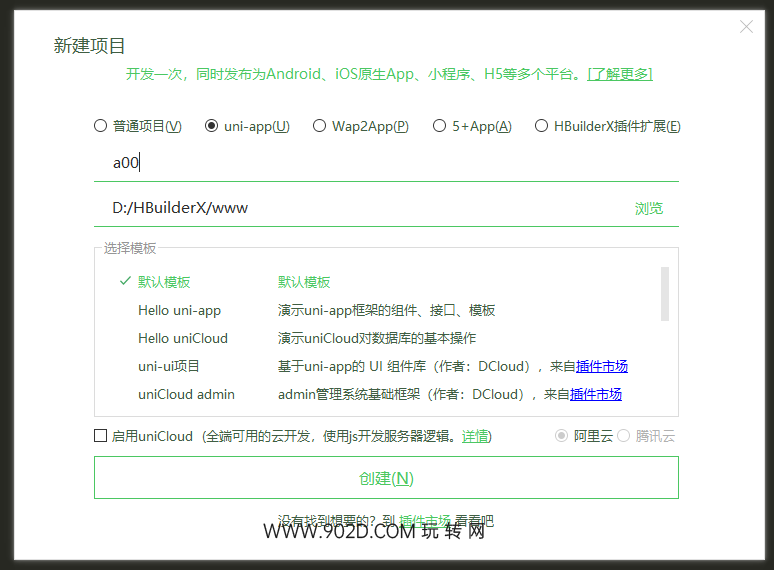The height and width of the screenshot is (570, 774).
Task: Close the new project dialog
Action: click(x=746, y=27)
